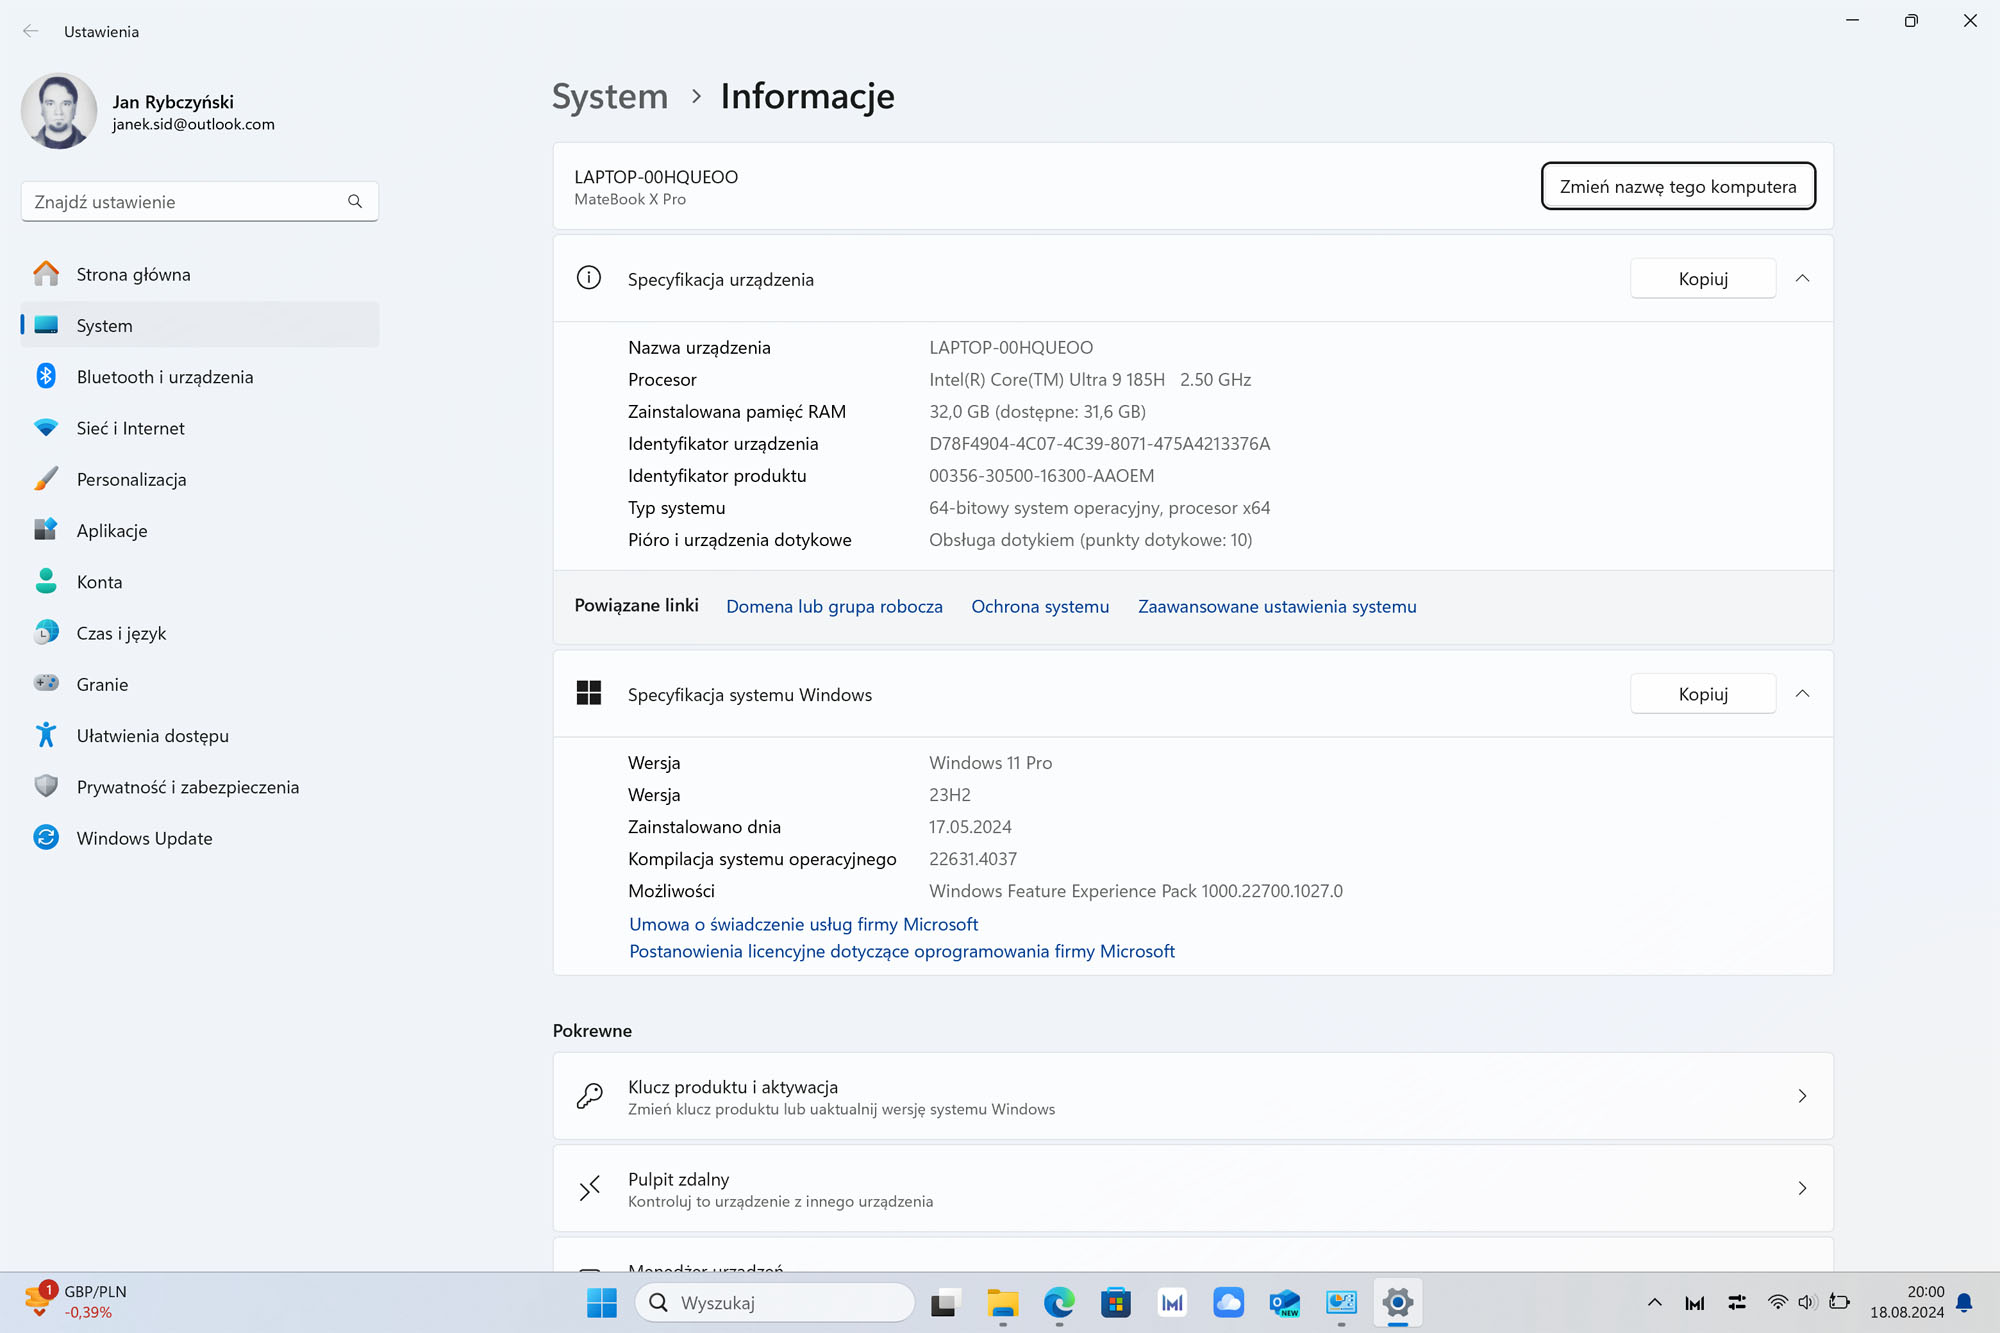The image size is (2000, 1333).
Task: Click the switch-arrows tray icon
Action: click(x=1737, y=1302)
